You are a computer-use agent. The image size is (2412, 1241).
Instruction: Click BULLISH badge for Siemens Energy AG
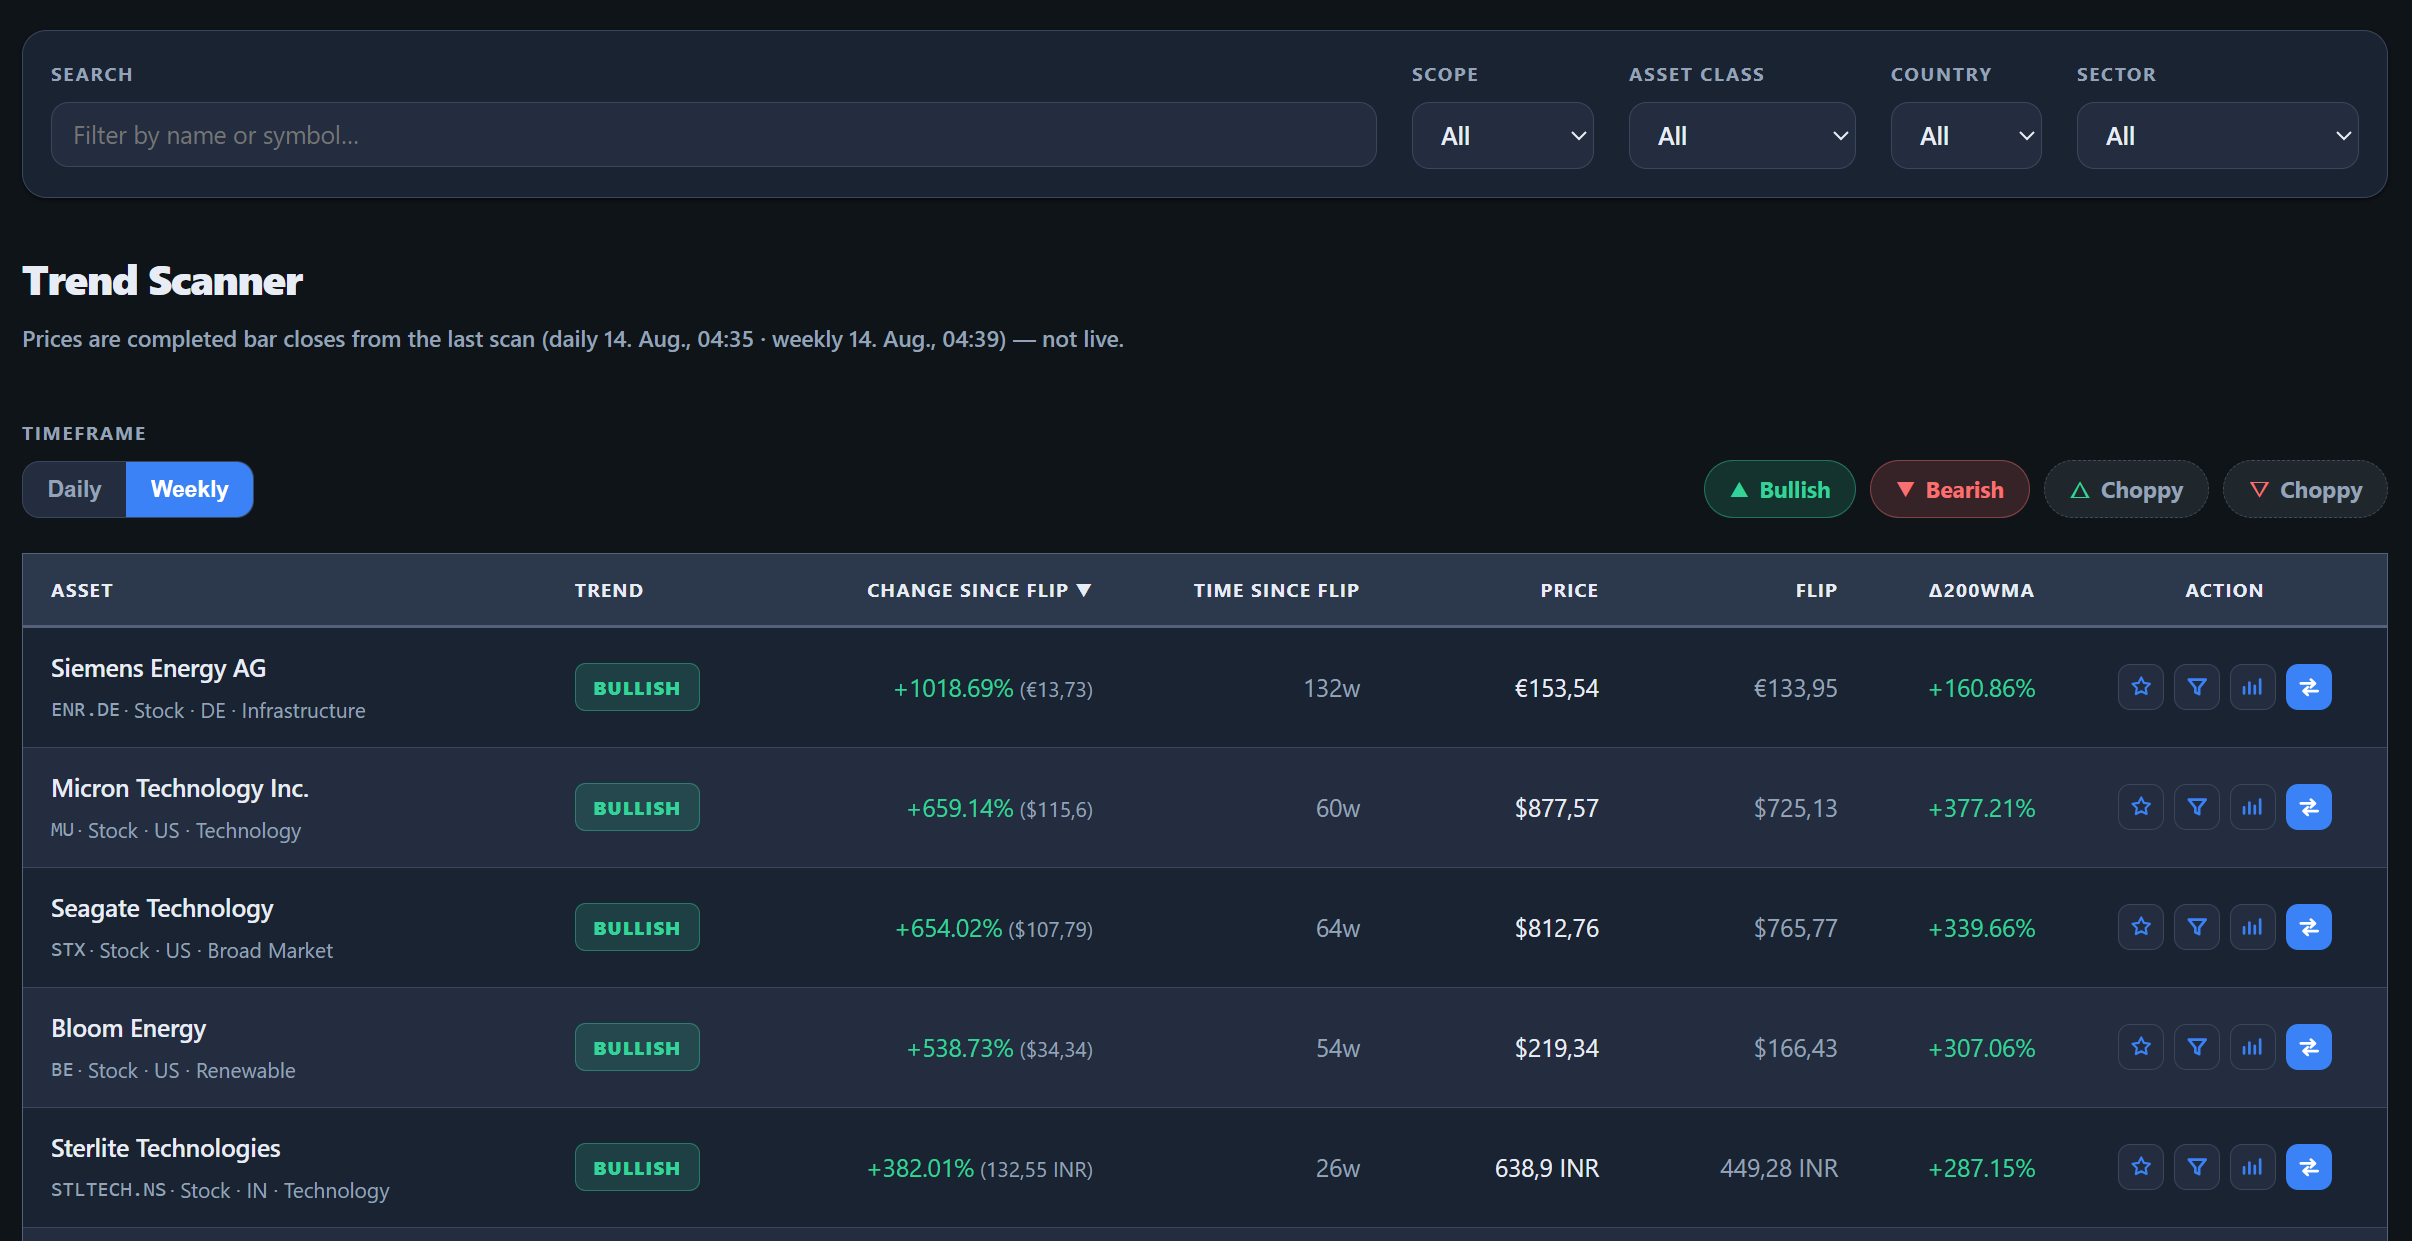click(x=636, y=687)
